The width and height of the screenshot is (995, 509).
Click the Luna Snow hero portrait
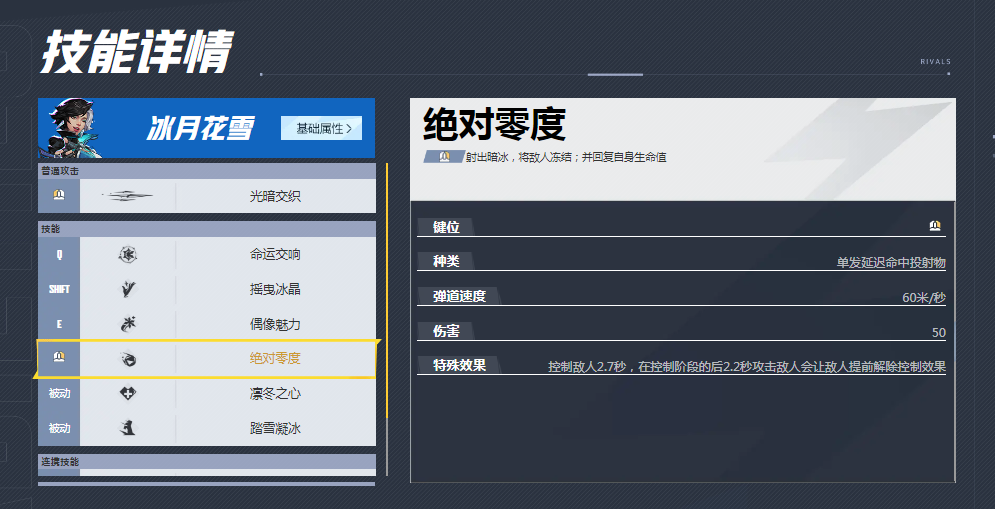pos(74,128)
